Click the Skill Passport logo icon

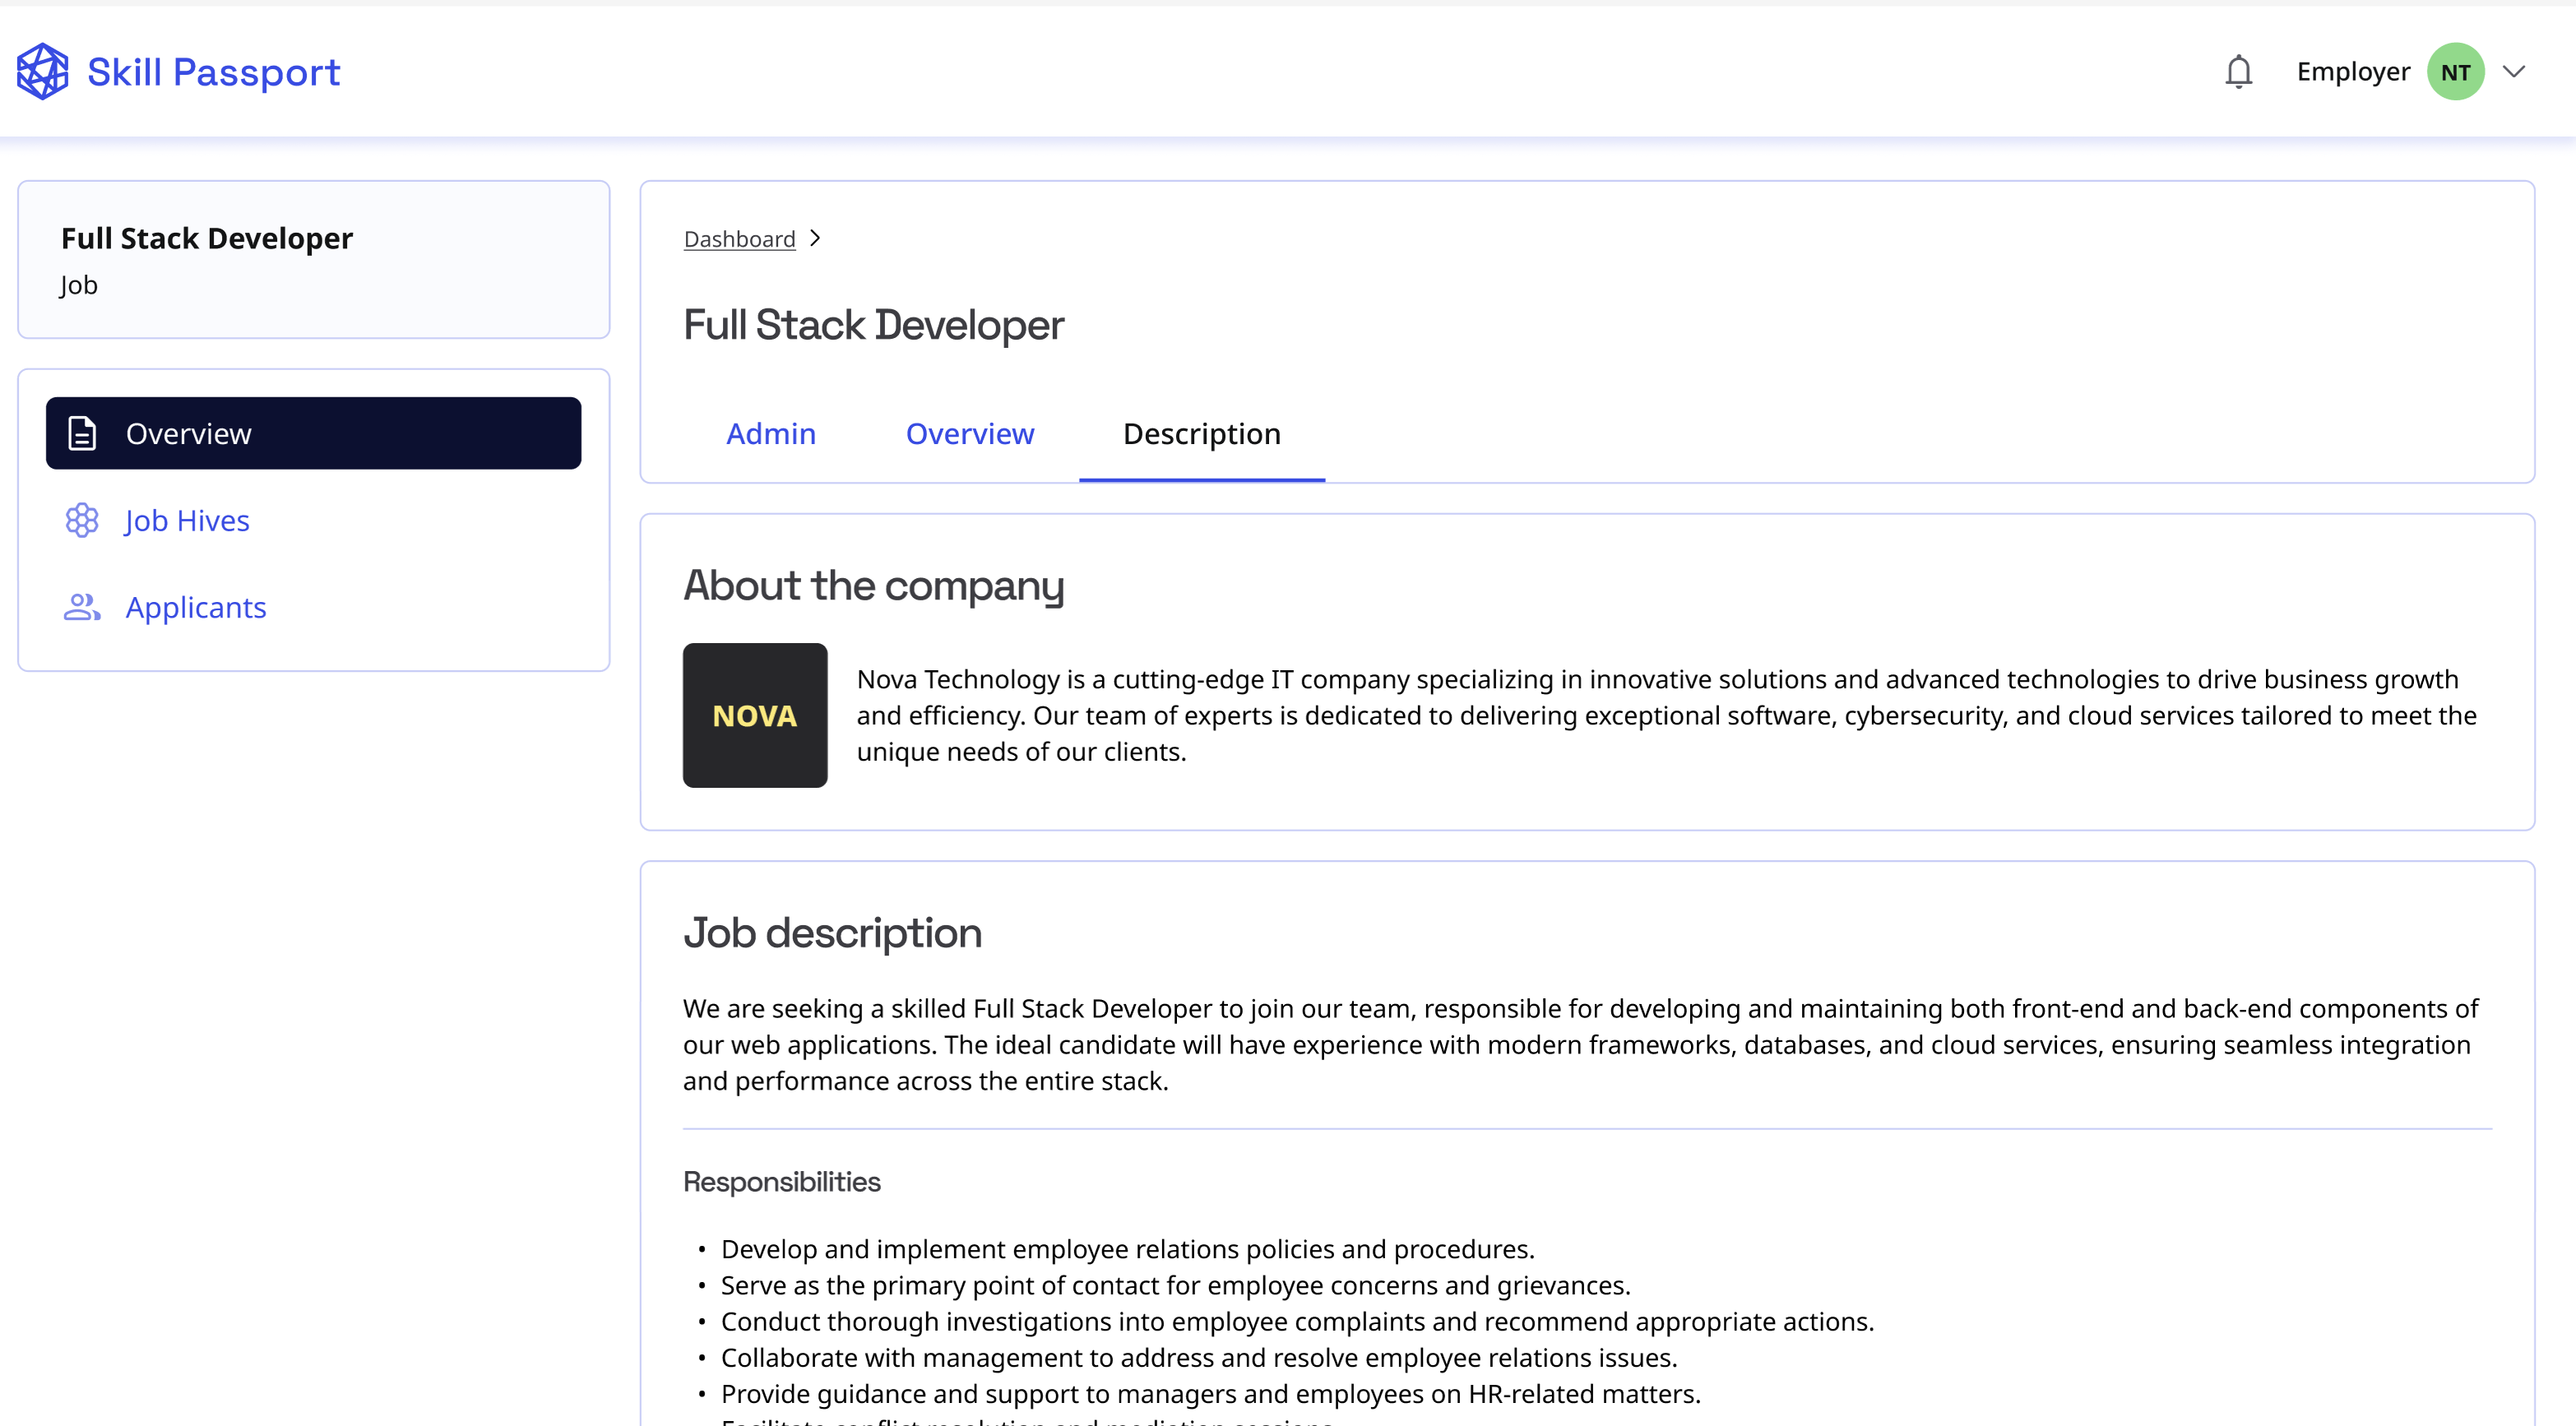point(42,72)
